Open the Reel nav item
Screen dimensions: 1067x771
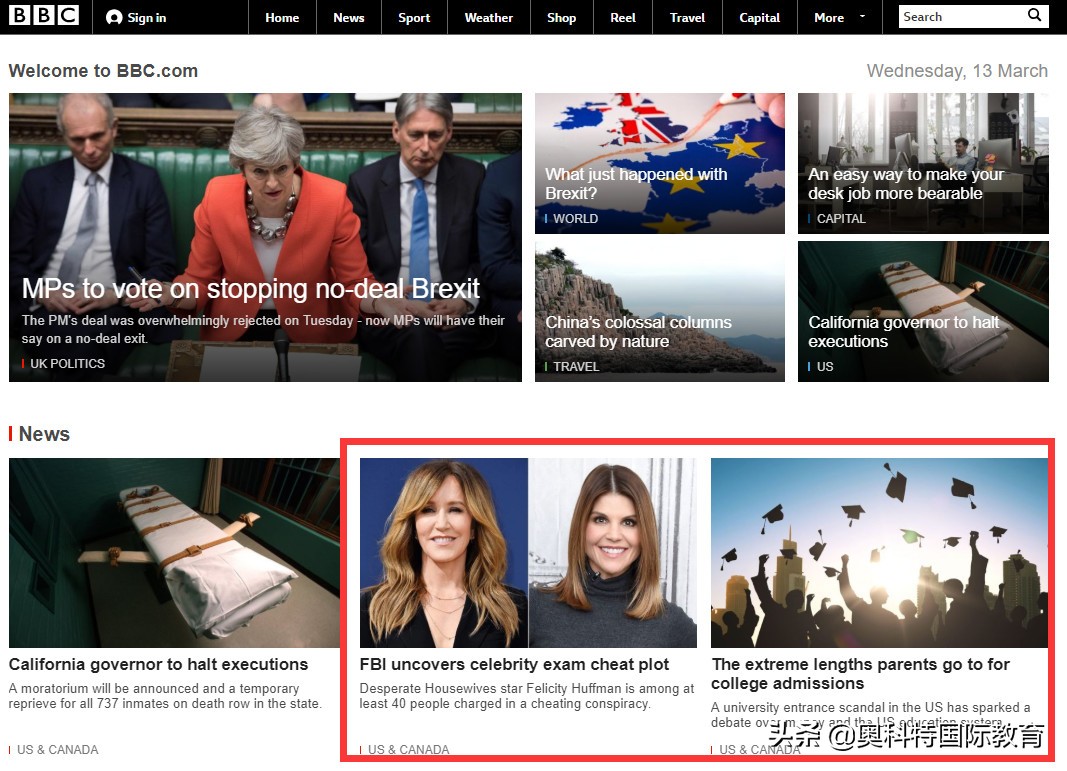tap(623, 18)
